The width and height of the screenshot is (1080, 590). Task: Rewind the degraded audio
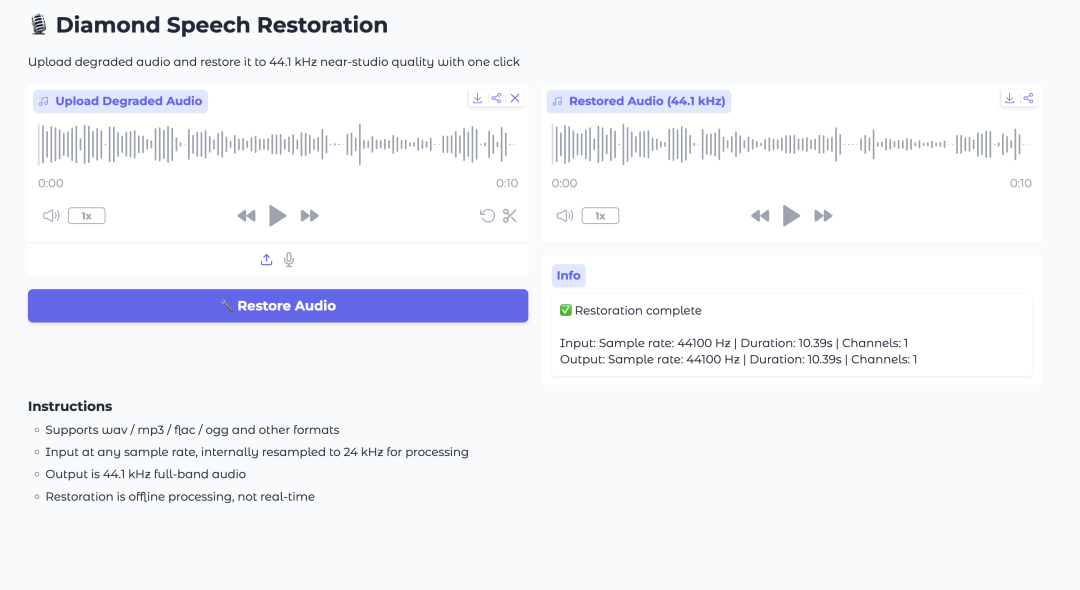point(247,216)
